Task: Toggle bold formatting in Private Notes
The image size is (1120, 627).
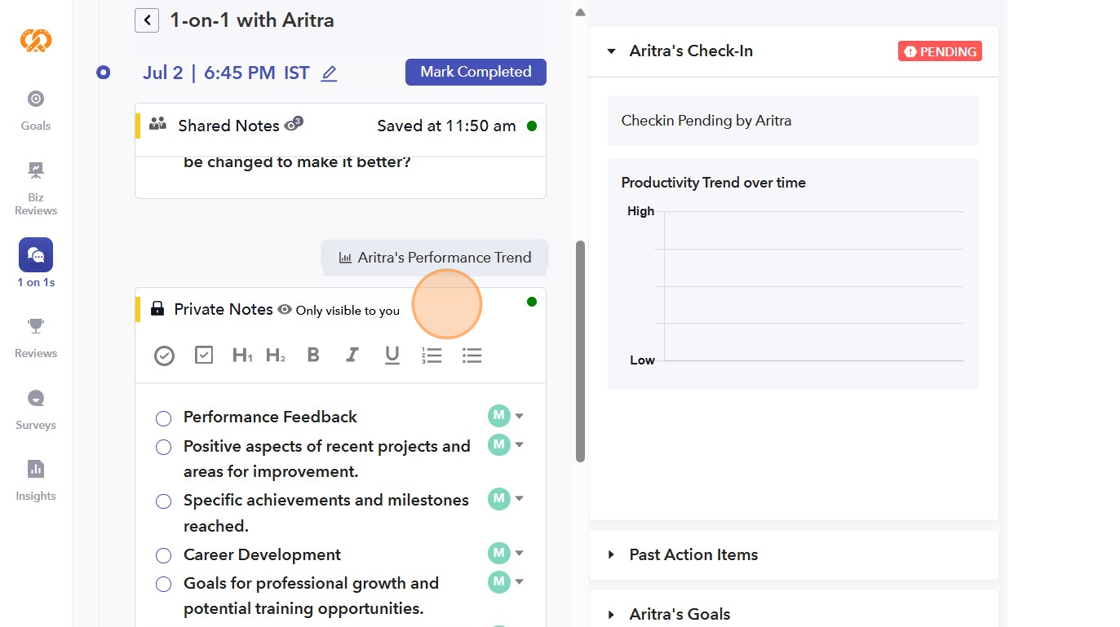Action: click(x=313, y=355)
